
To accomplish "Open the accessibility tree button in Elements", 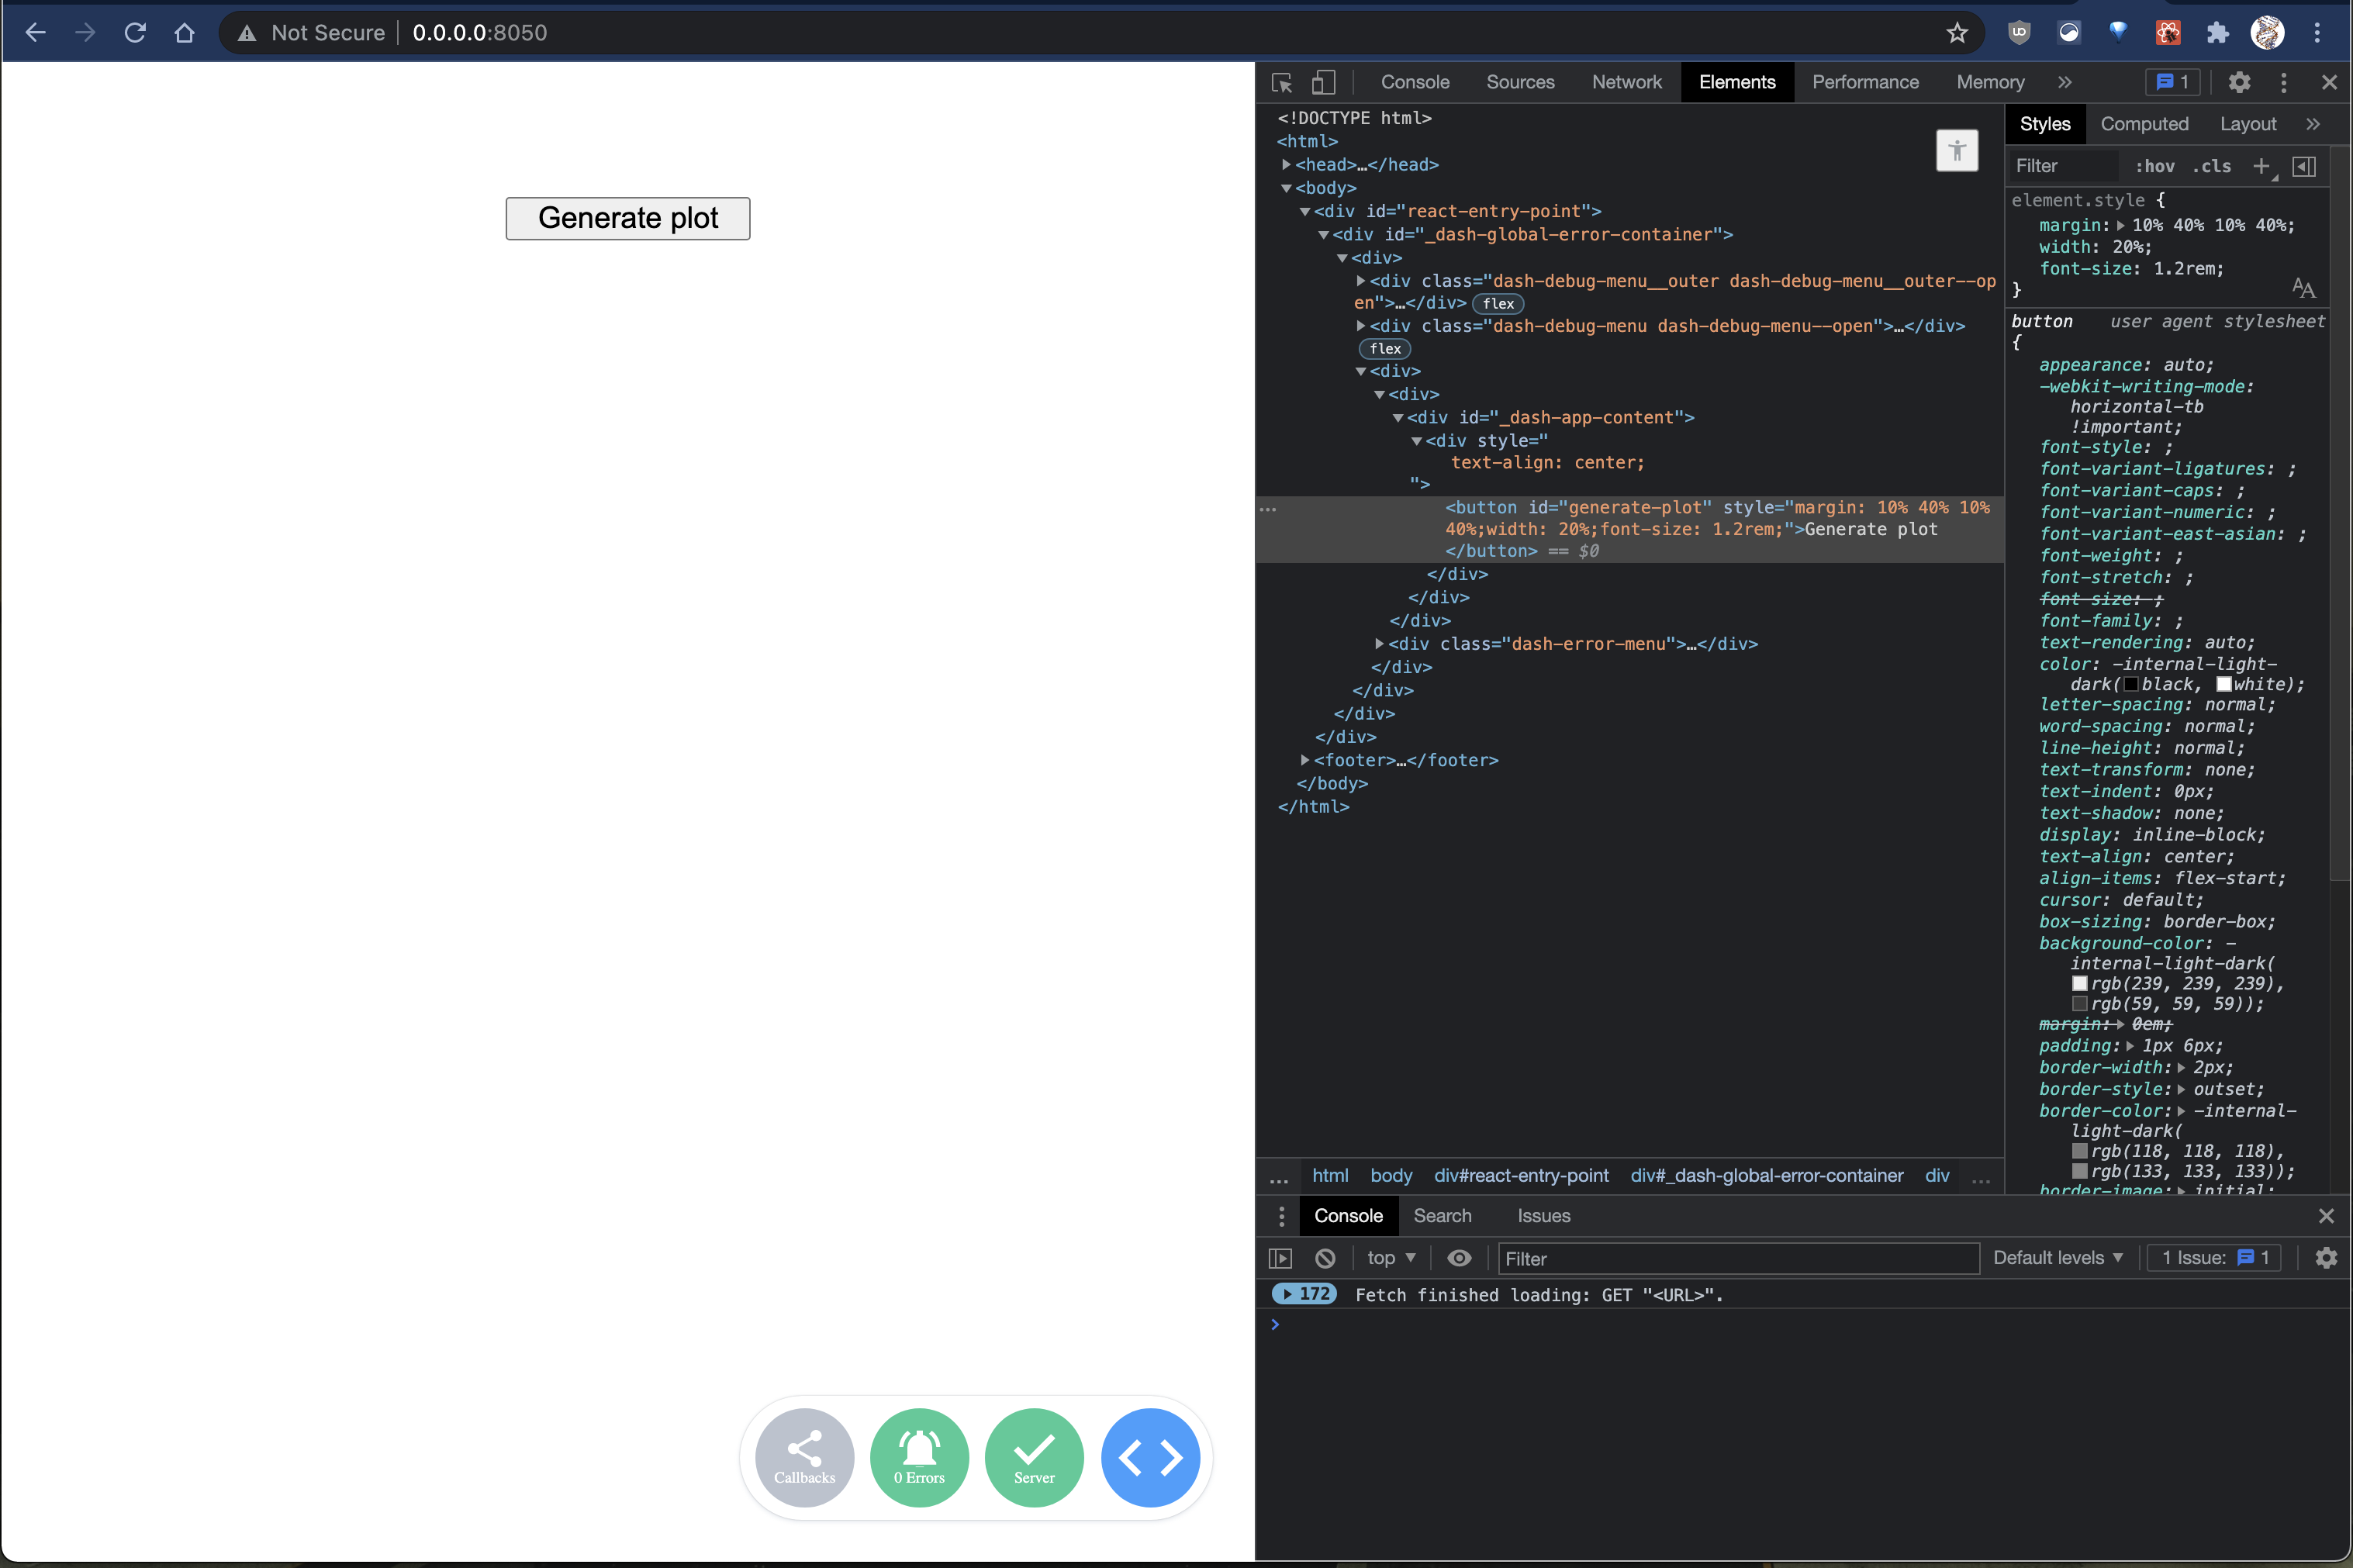I will click(1957, 151).
